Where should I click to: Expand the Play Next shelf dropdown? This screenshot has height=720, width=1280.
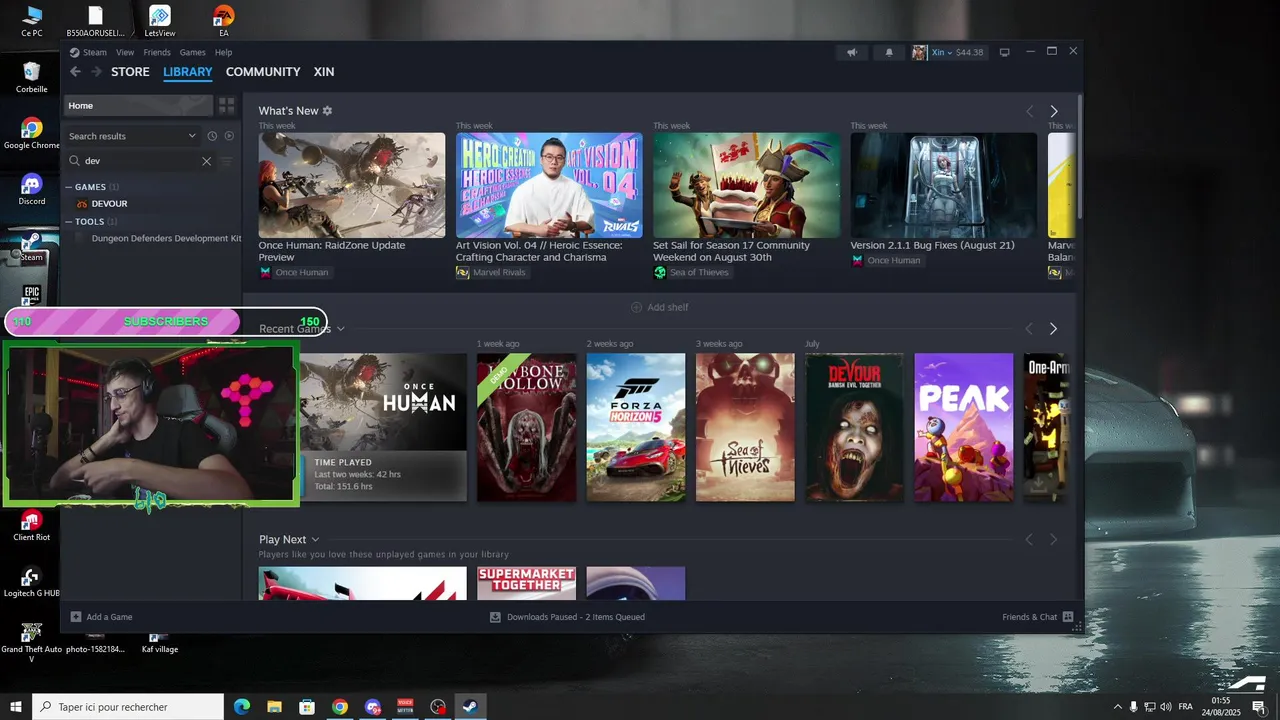315,539
